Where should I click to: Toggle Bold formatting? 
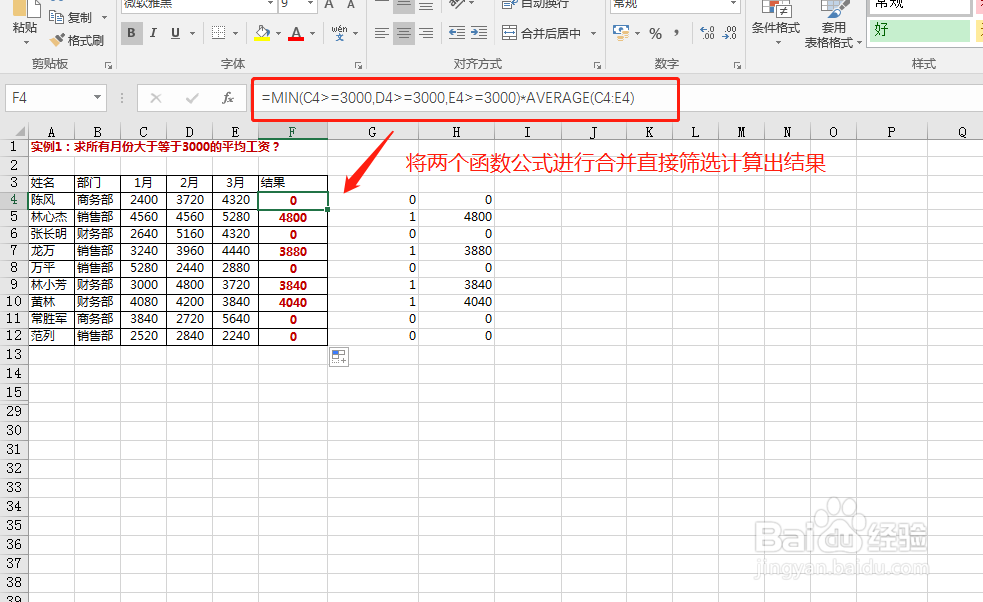coord(131,33)
